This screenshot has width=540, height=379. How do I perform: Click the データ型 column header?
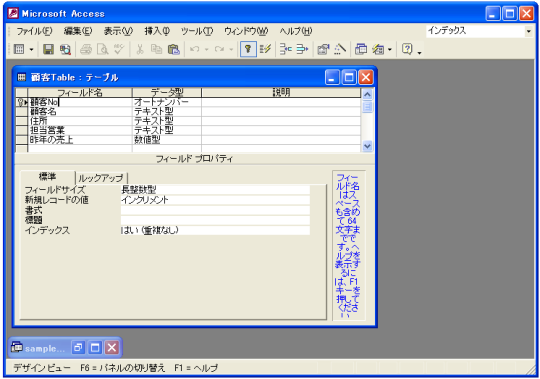[x=167, y=92]
